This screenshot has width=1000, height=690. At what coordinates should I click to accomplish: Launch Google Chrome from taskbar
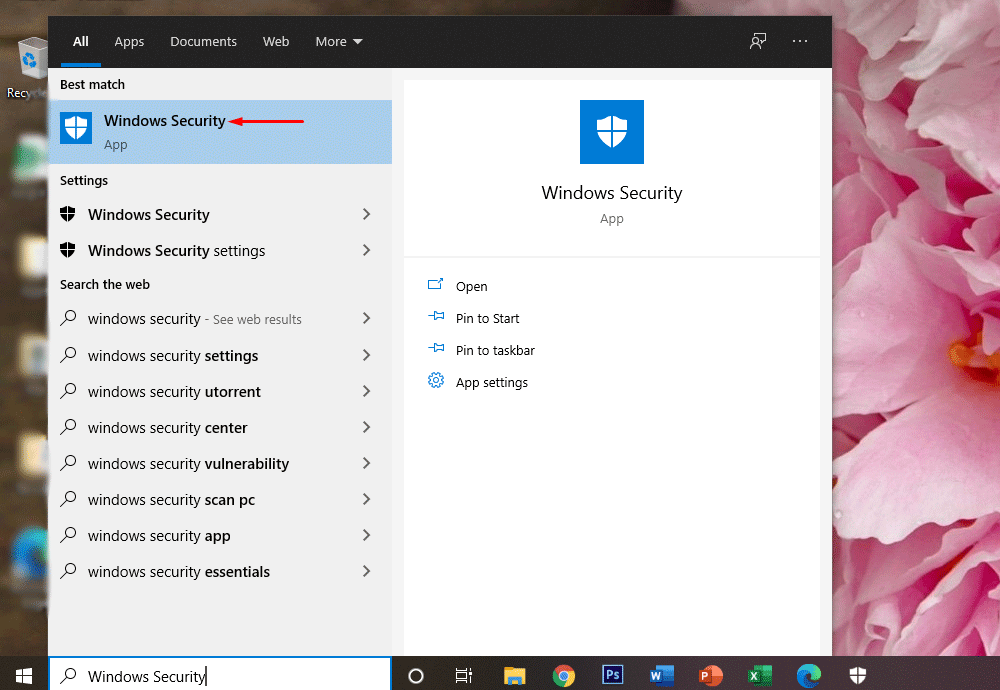(564, 676)
